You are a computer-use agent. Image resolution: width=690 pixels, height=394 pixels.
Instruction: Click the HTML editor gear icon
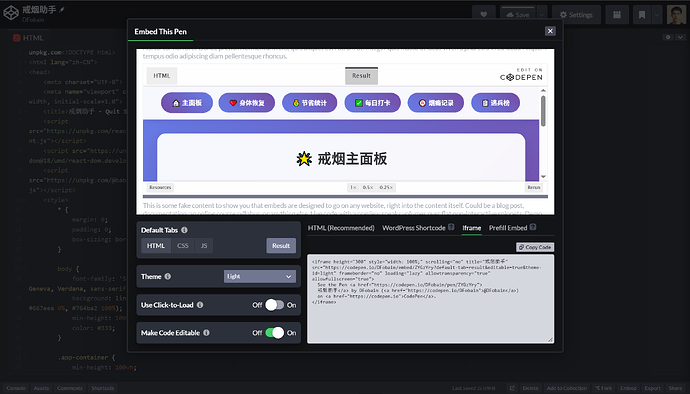tap(668, 37)
